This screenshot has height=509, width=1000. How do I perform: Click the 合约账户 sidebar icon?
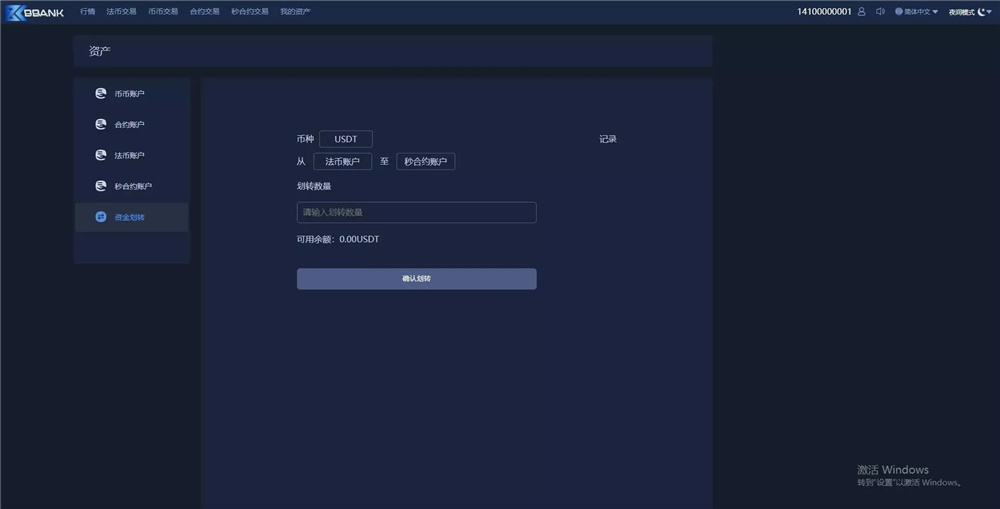point(100,125)
